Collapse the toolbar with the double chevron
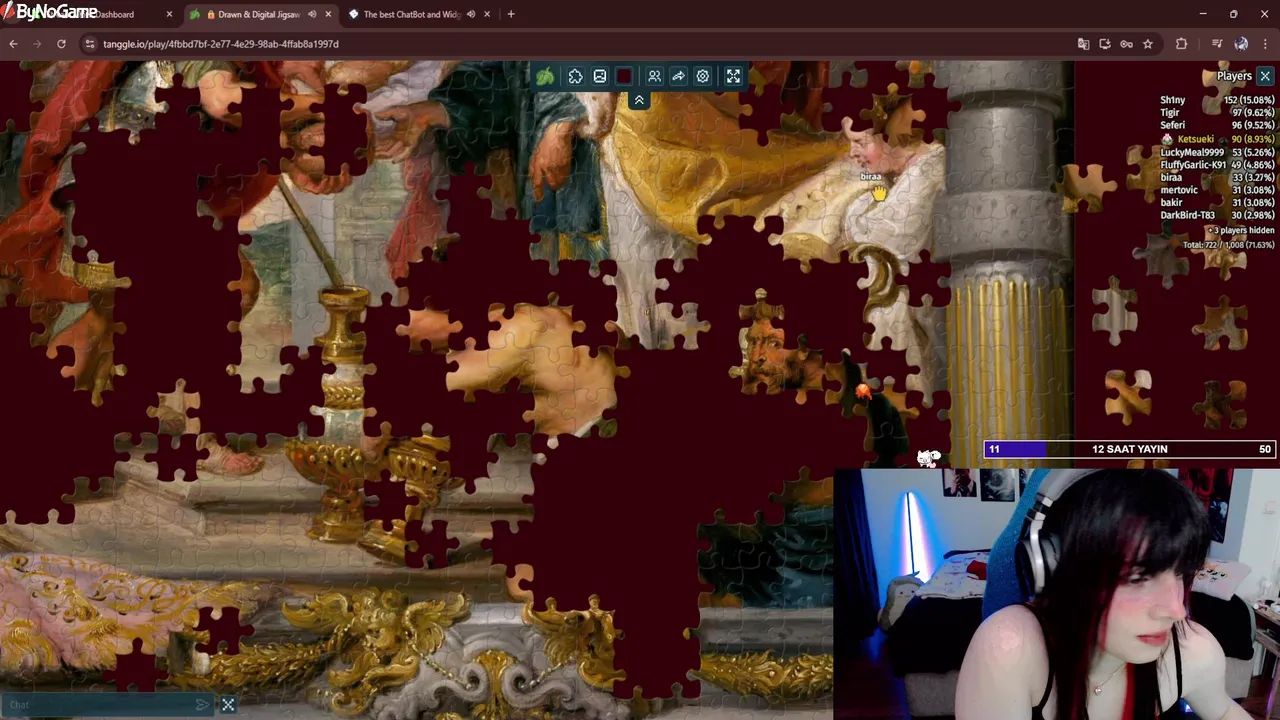This screenshot has width=1280, height=720. click(x=639, y=100)
